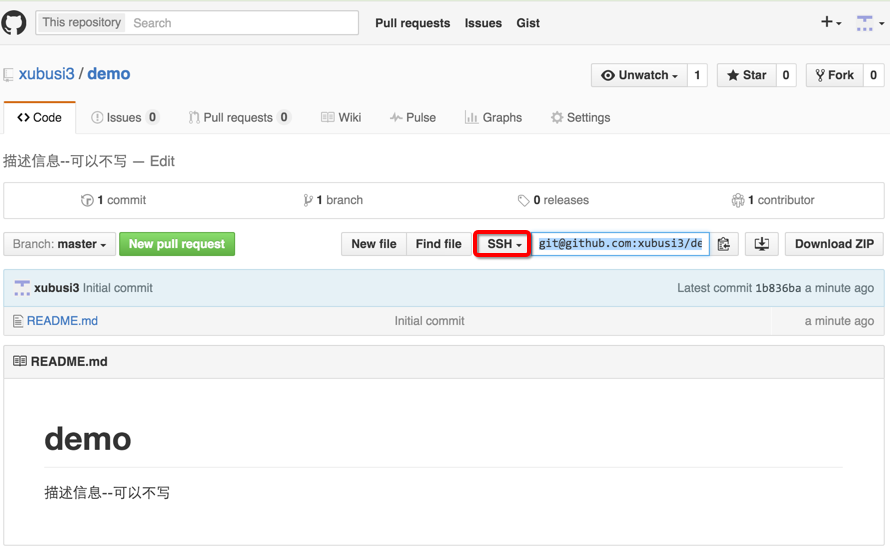Screen dimensions: 890x549
Task: Star the demo repository
Action: [x=746, y=75]
